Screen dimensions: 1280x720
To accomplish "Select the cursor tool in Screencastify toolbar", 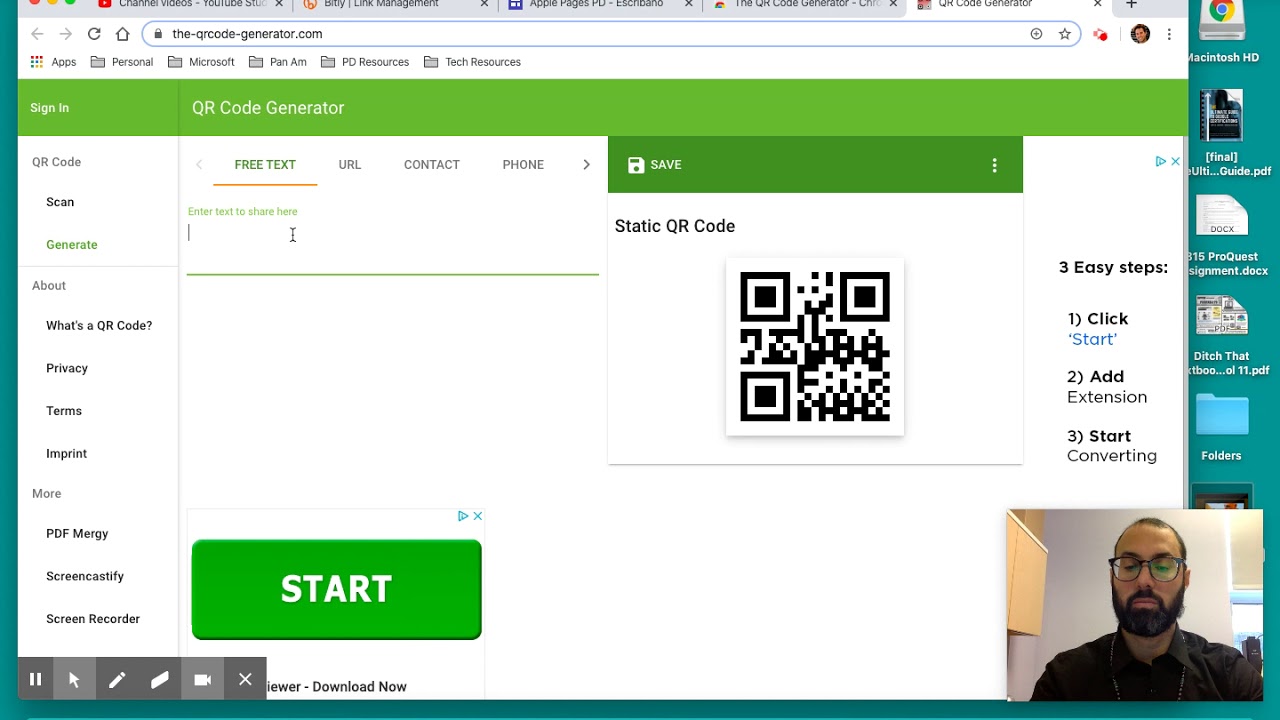I will pos(74,680).
